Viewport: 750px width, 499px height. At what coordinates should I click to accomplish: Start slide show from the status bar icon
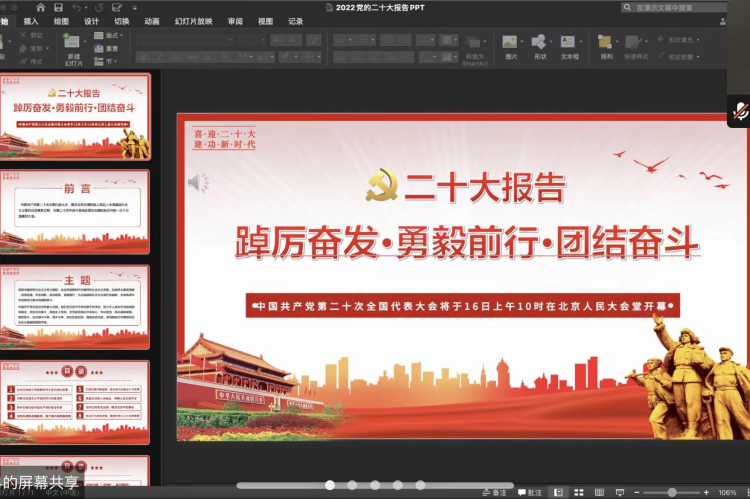coord(620,492)
